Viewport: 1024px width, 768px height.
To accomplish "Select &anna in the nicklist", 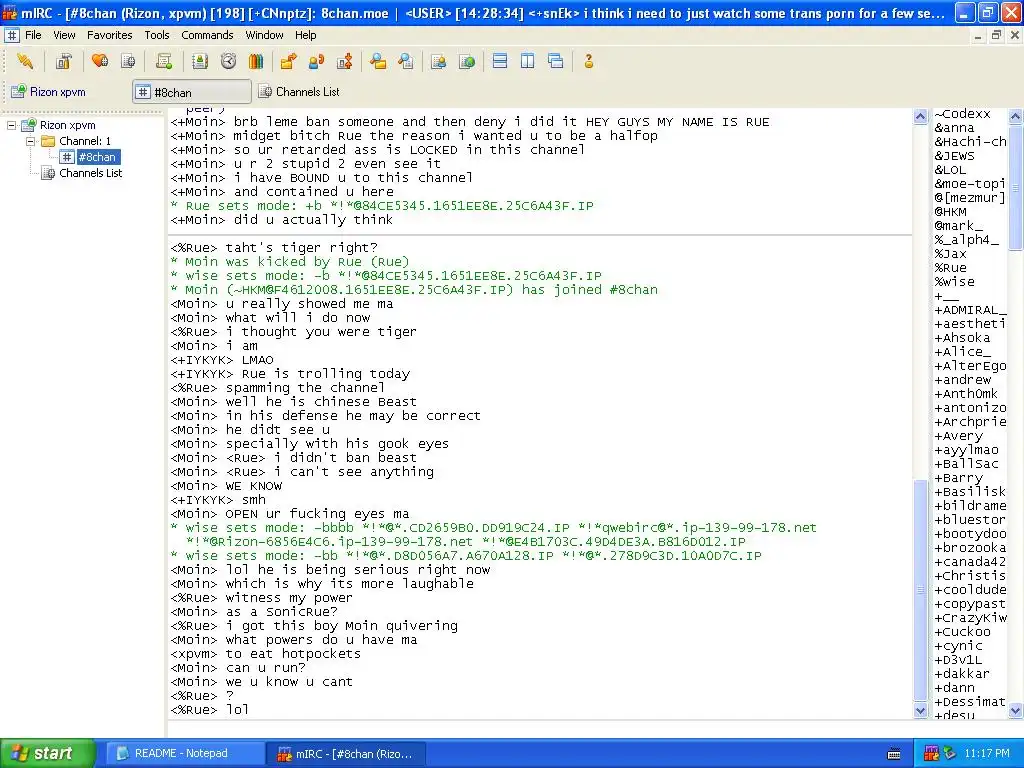I will coord(953,128).
